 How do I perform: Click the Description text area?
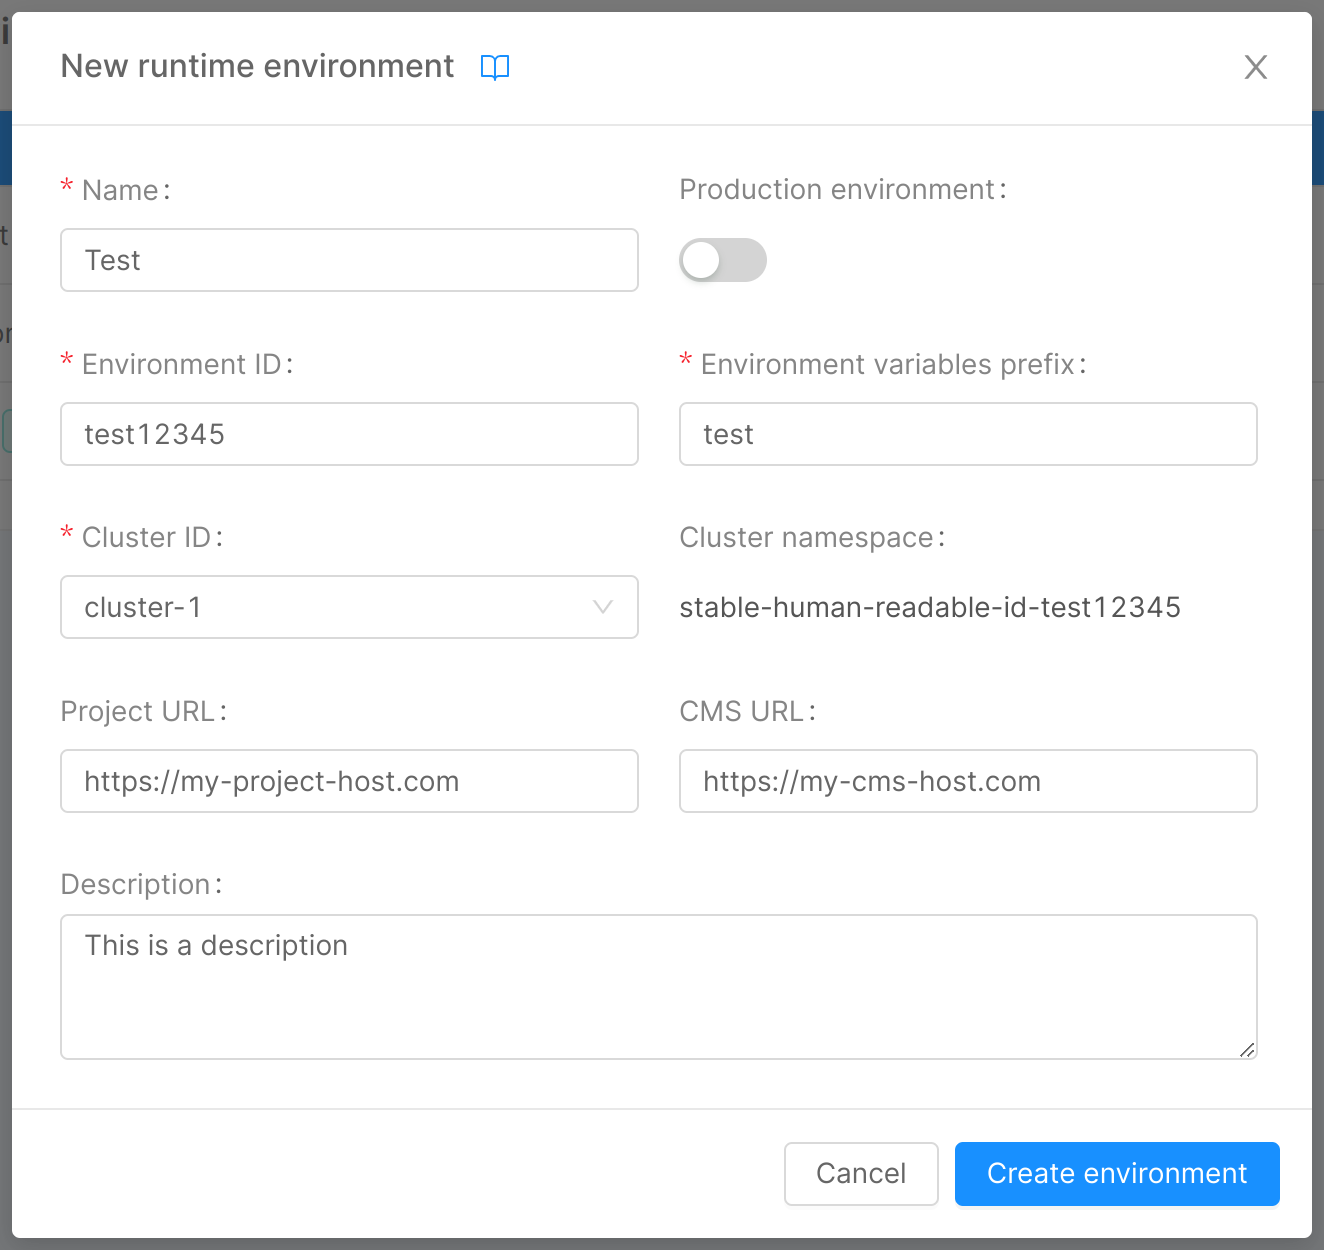658,987
